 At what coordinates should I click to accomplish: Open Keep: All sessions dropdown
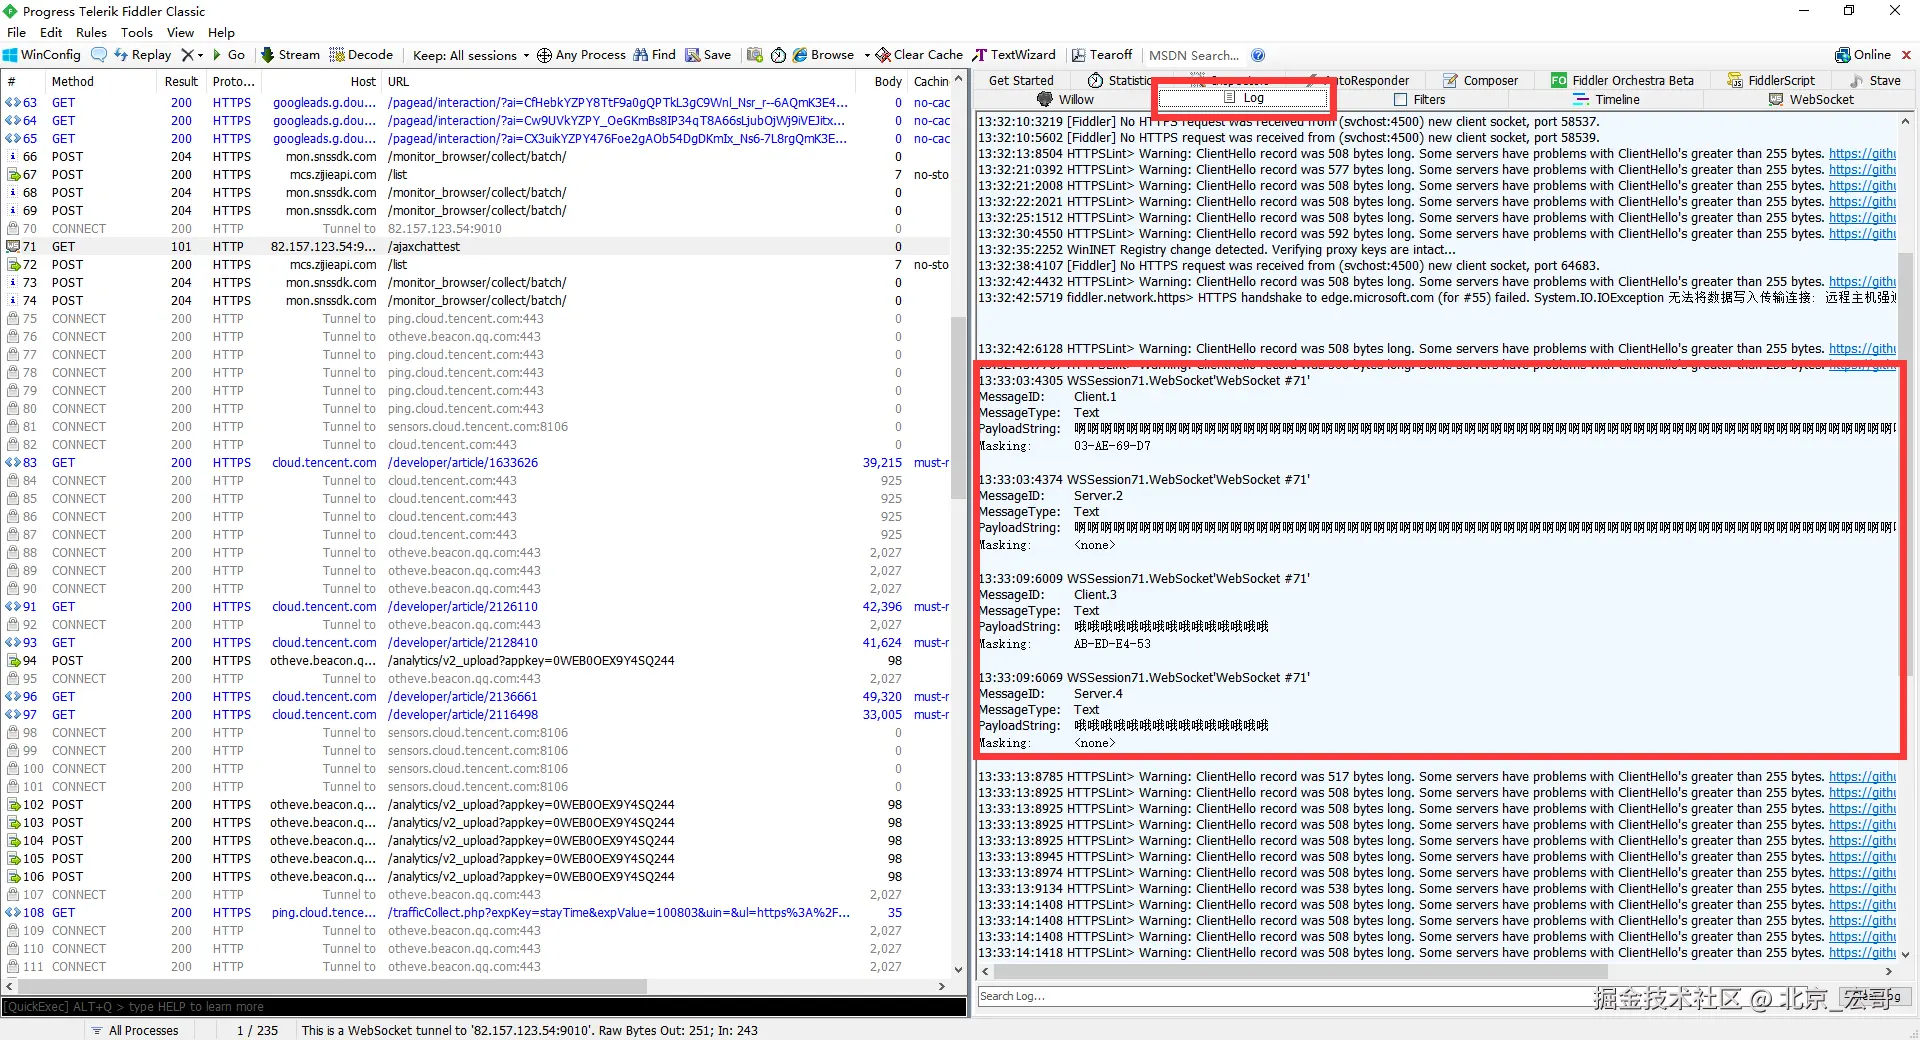point(470,55)
